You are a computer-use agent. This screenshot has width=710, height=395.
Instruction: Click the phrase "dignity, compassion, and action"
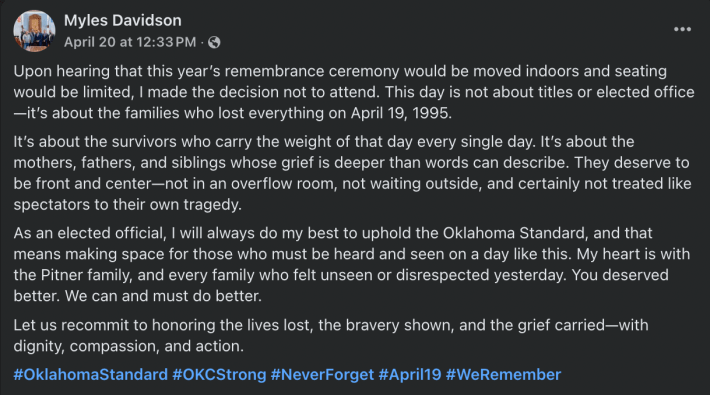click(129, 346)
